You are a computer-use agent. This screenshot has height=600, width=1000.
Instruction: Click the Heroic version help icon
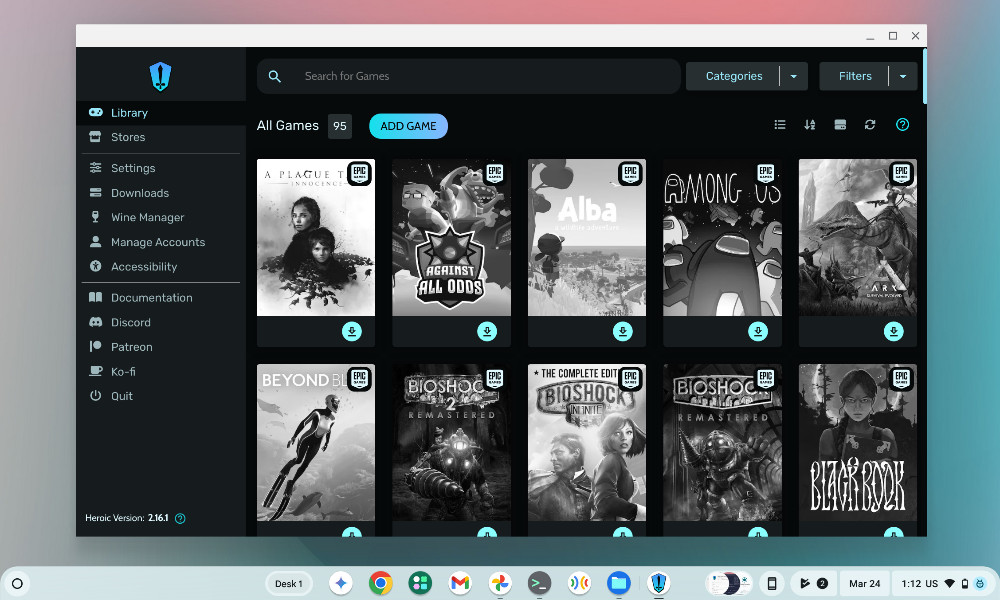point(180,518)
